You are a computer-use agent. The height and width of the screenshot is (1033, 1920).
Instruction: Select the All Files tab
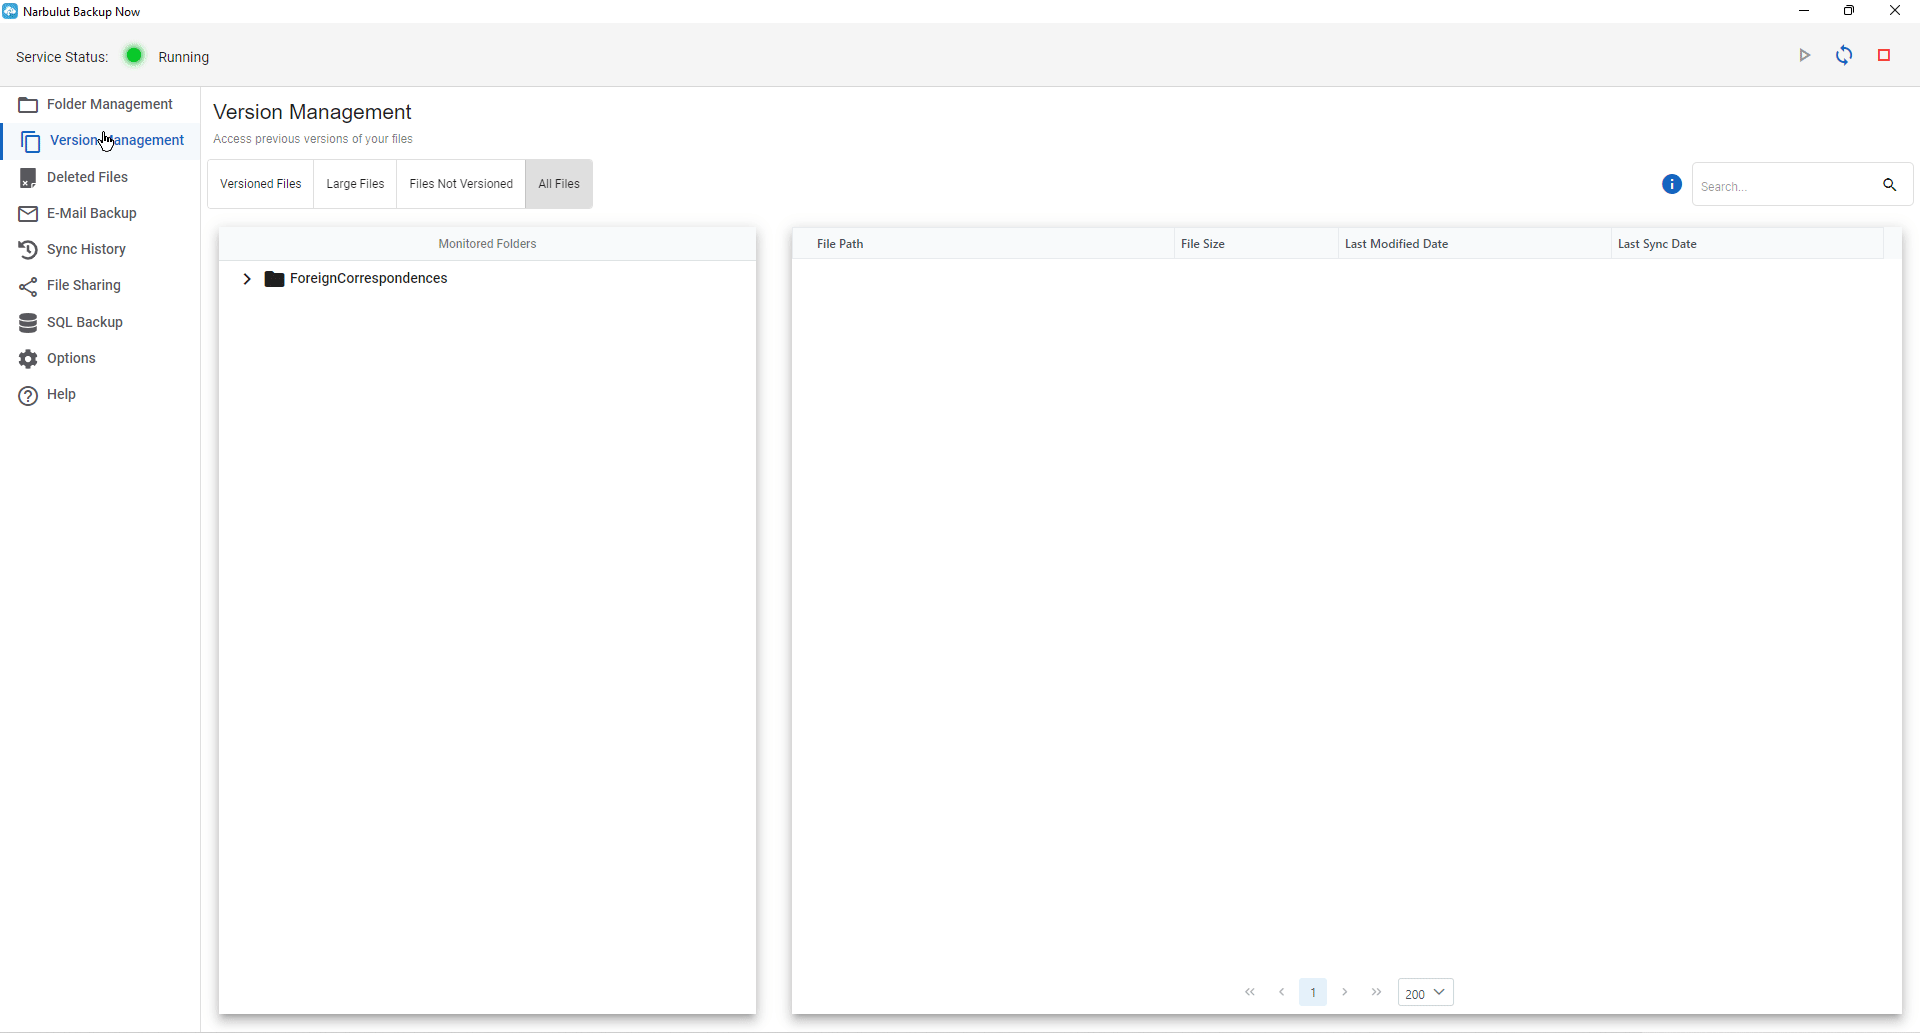coord(559,184)
